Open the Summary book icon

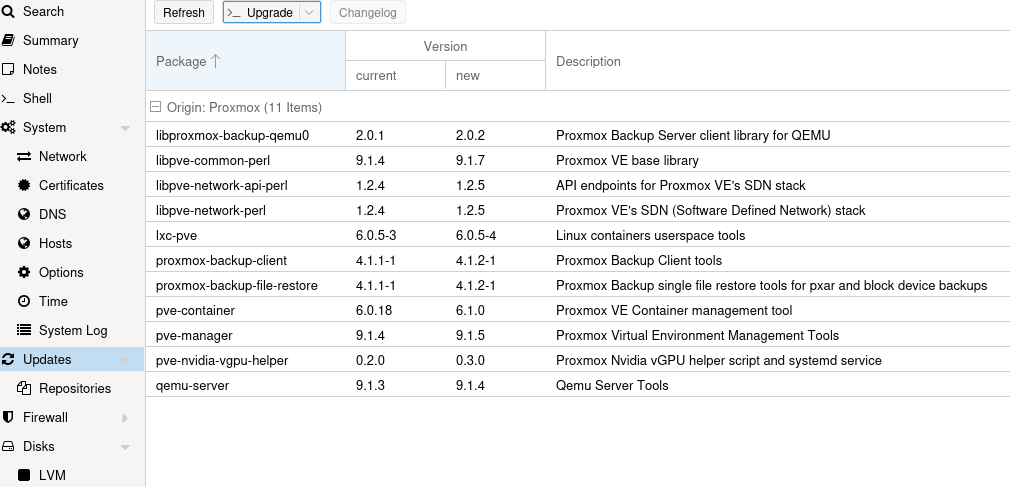pyautogui.click(x=8, y=41)
